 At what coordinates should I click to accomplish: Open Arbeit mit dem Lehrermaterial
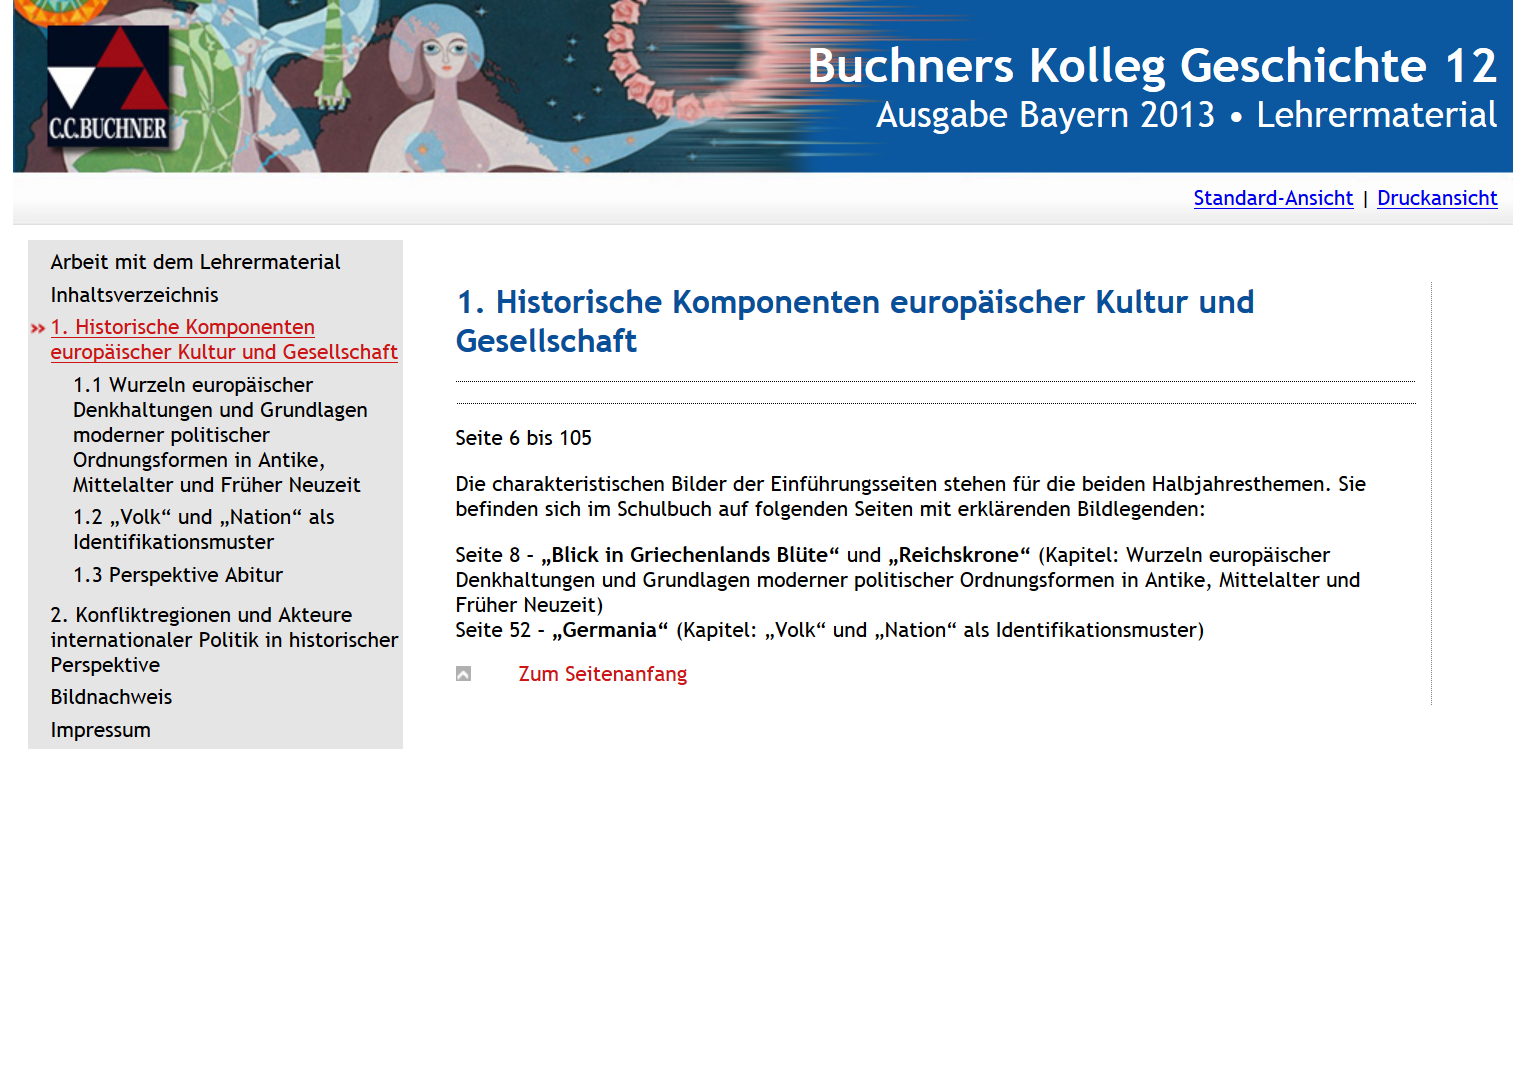pos(195,262)
